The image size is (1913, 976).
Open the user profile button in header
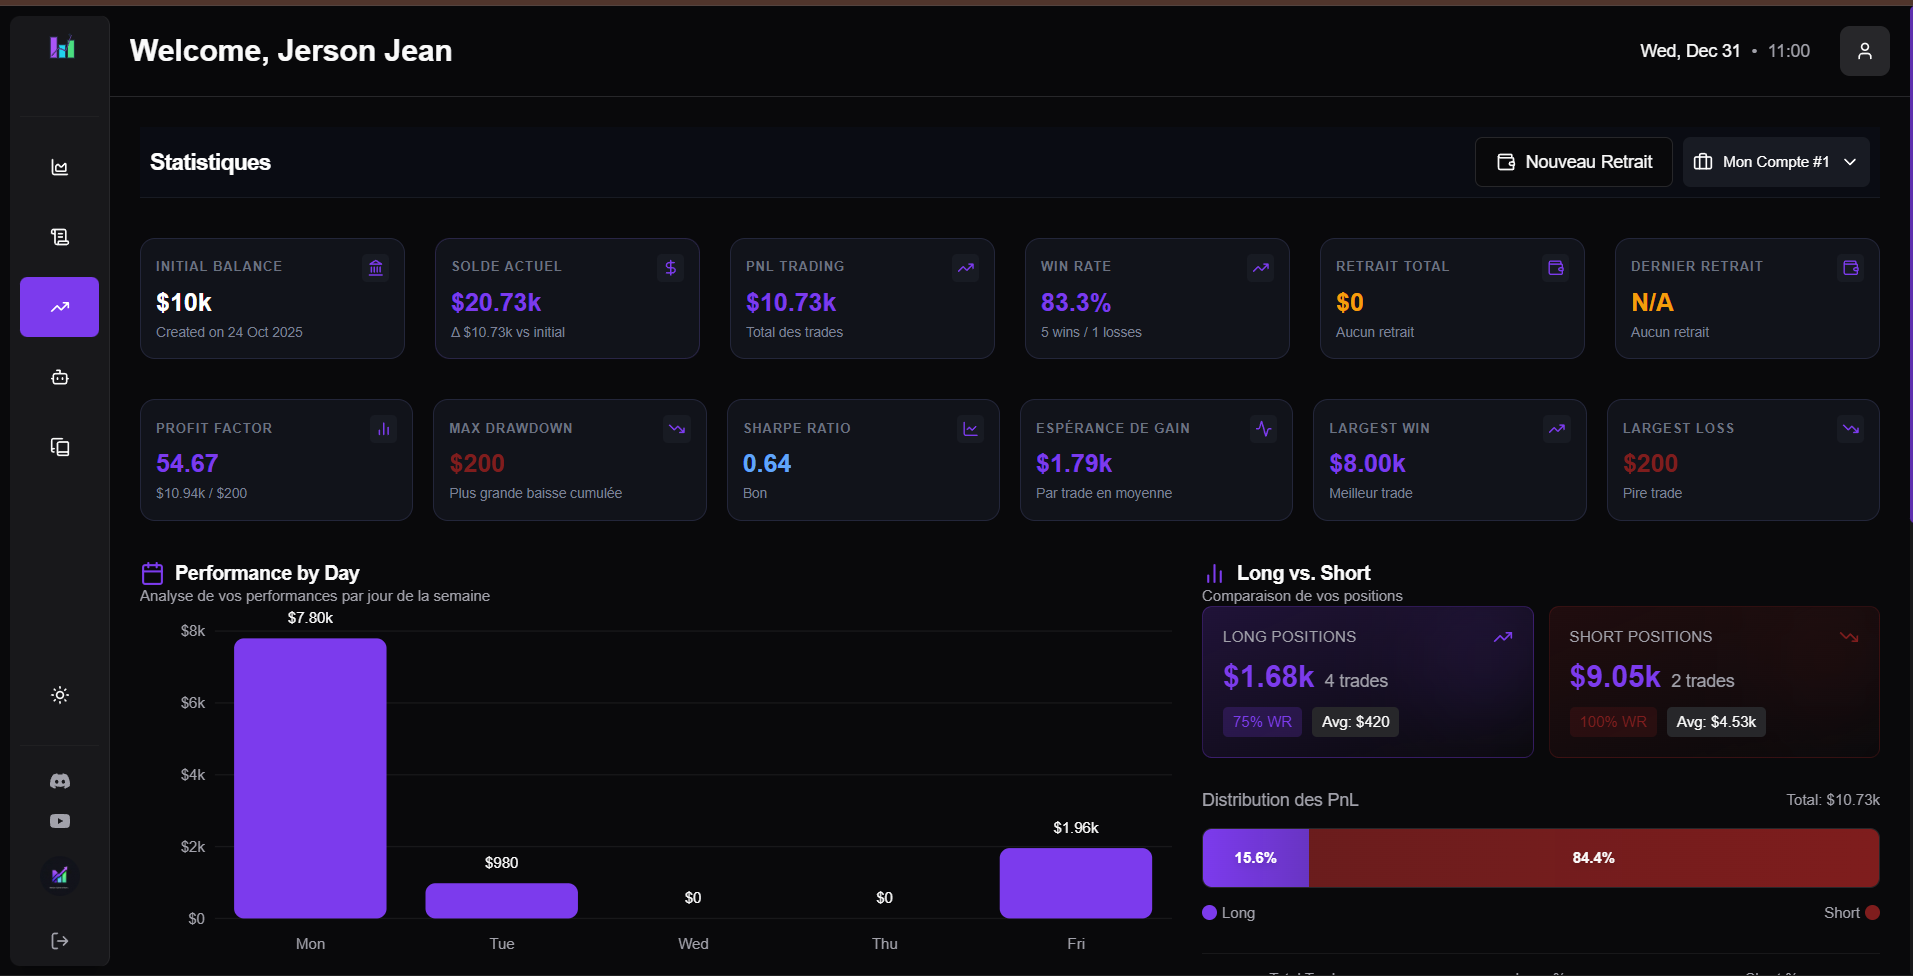click(1864, 51)
